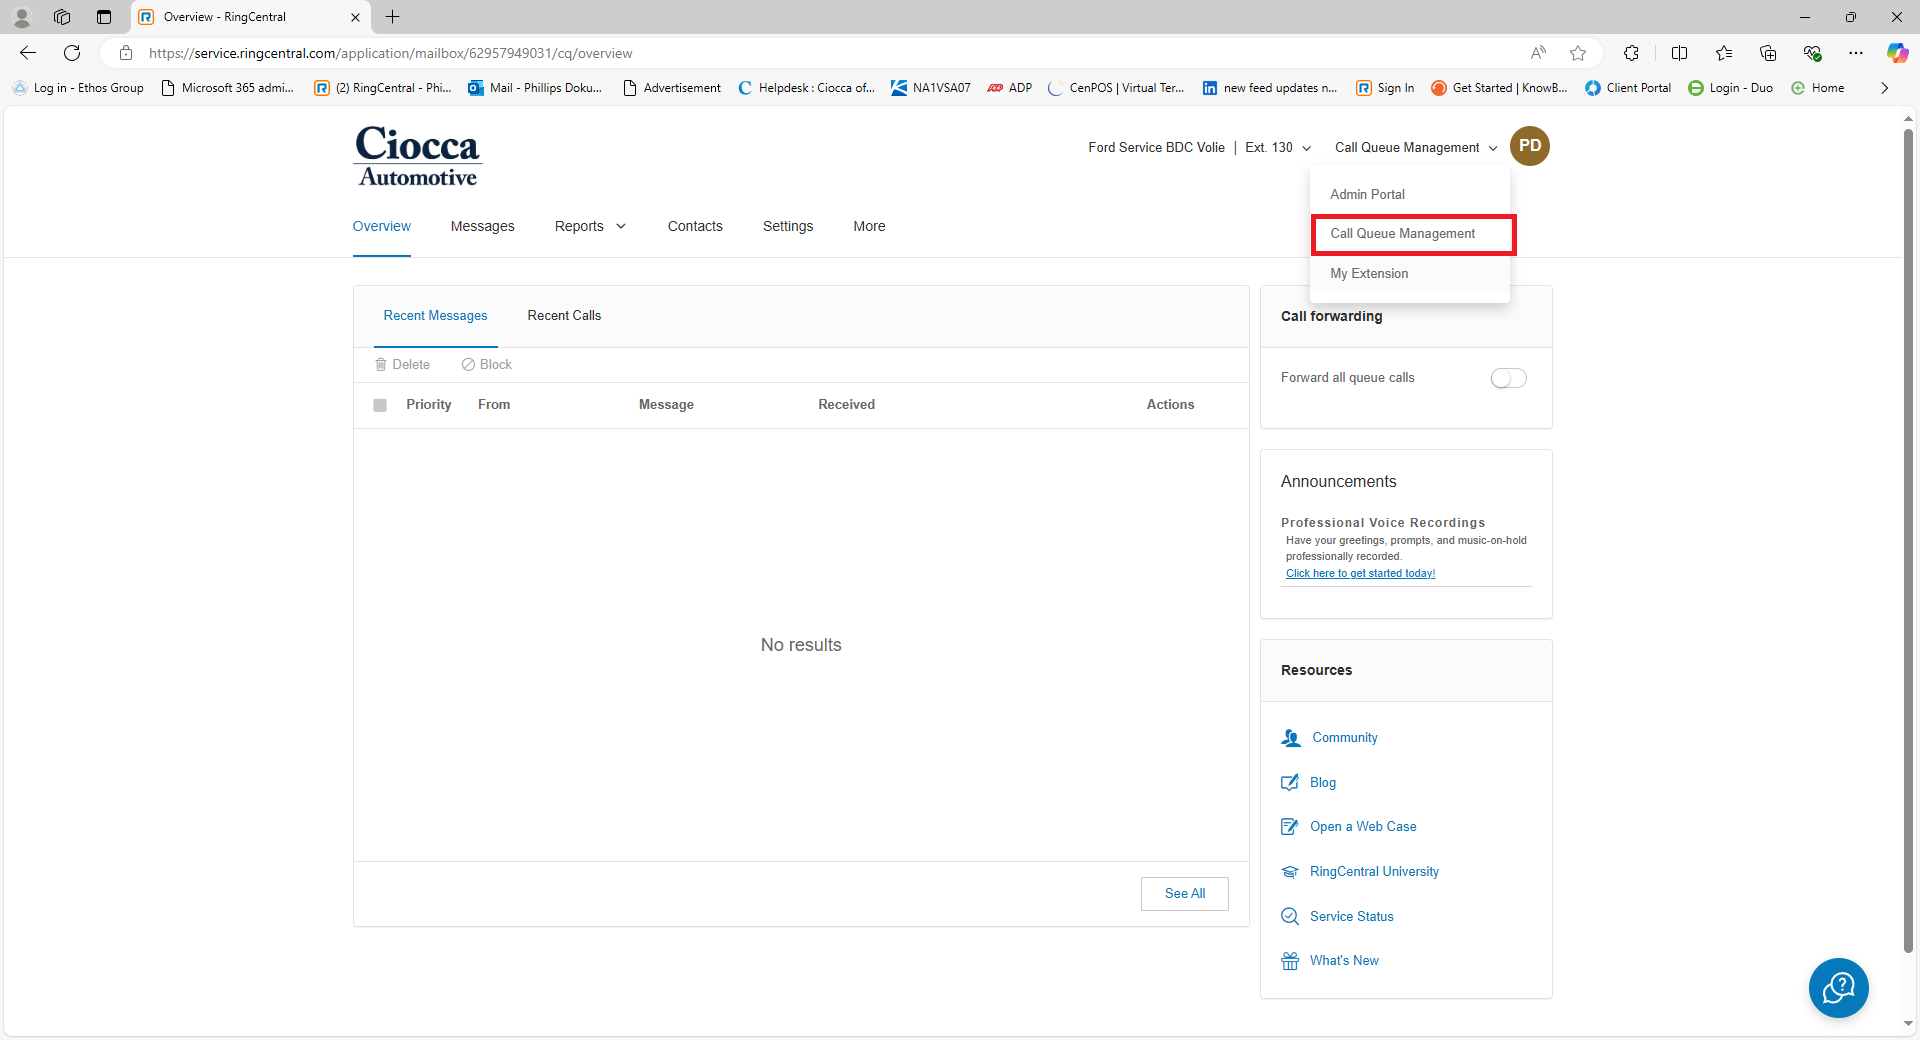Image resolution: width=1920 pixels, height=1040 pixels.
Task: Click the Priority column header
Action: click(428, 405)
